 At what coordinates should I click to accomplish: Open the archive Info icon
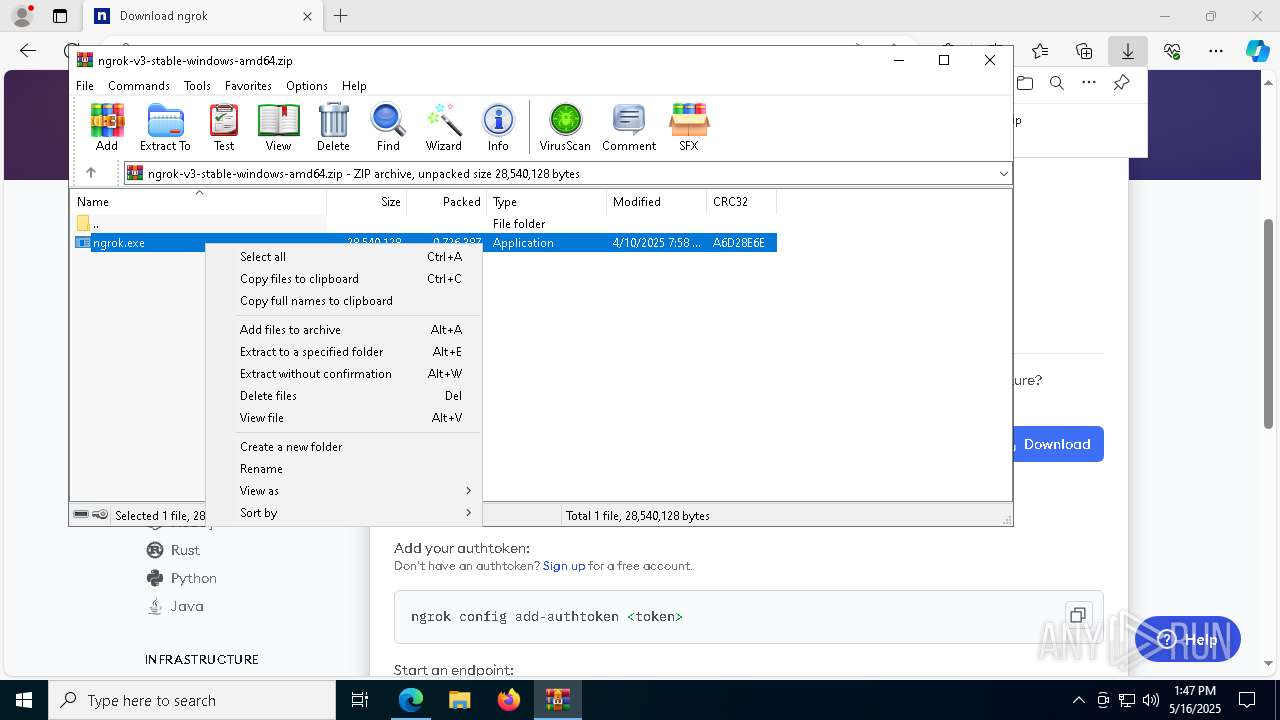(x=498, y=127)
